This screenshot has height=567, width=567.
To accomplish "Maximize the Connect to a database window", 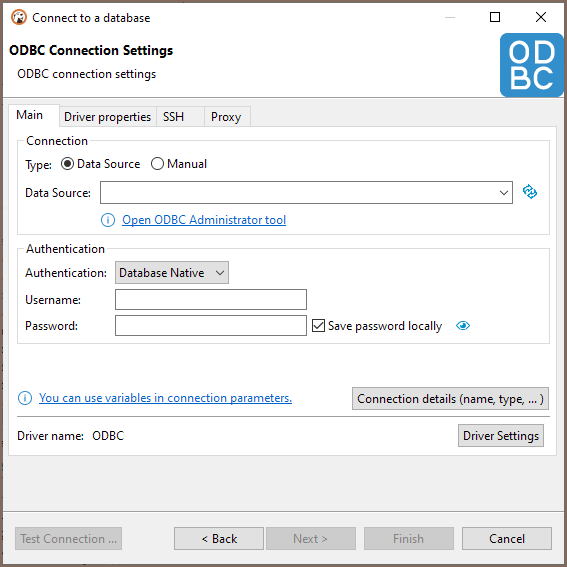I will coord(495,17).
